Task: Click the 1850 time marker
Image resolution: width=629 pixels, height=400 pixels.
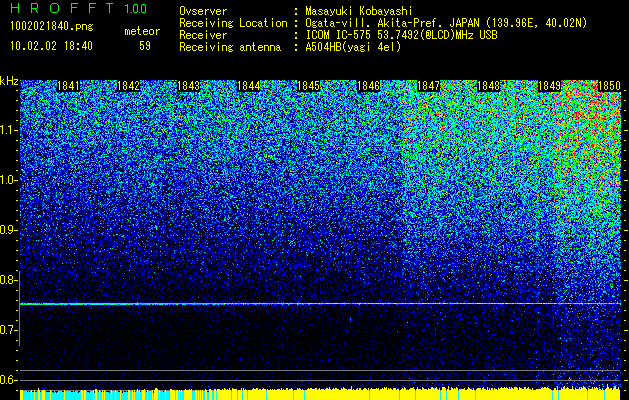Action: point(609,86)
